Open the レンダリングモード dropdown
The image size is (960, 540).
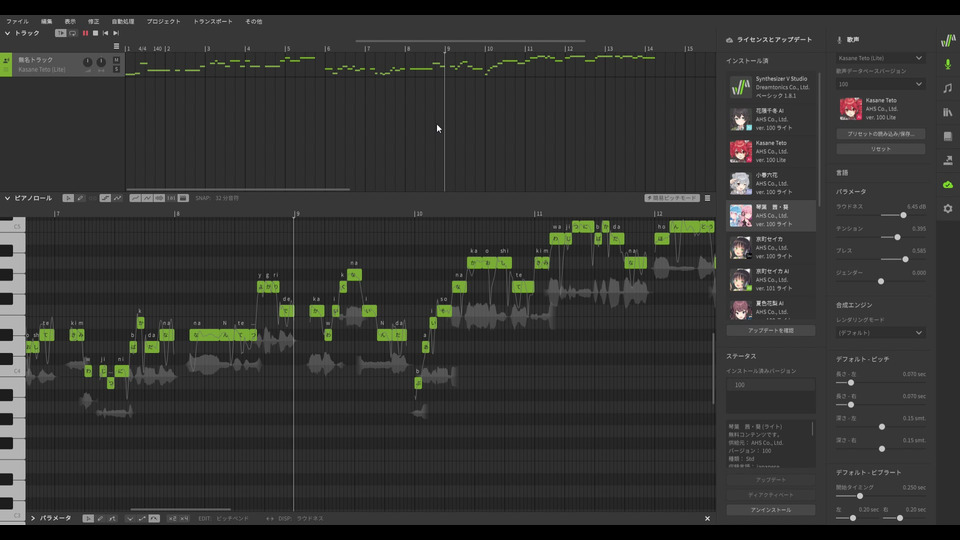(880, 333)
